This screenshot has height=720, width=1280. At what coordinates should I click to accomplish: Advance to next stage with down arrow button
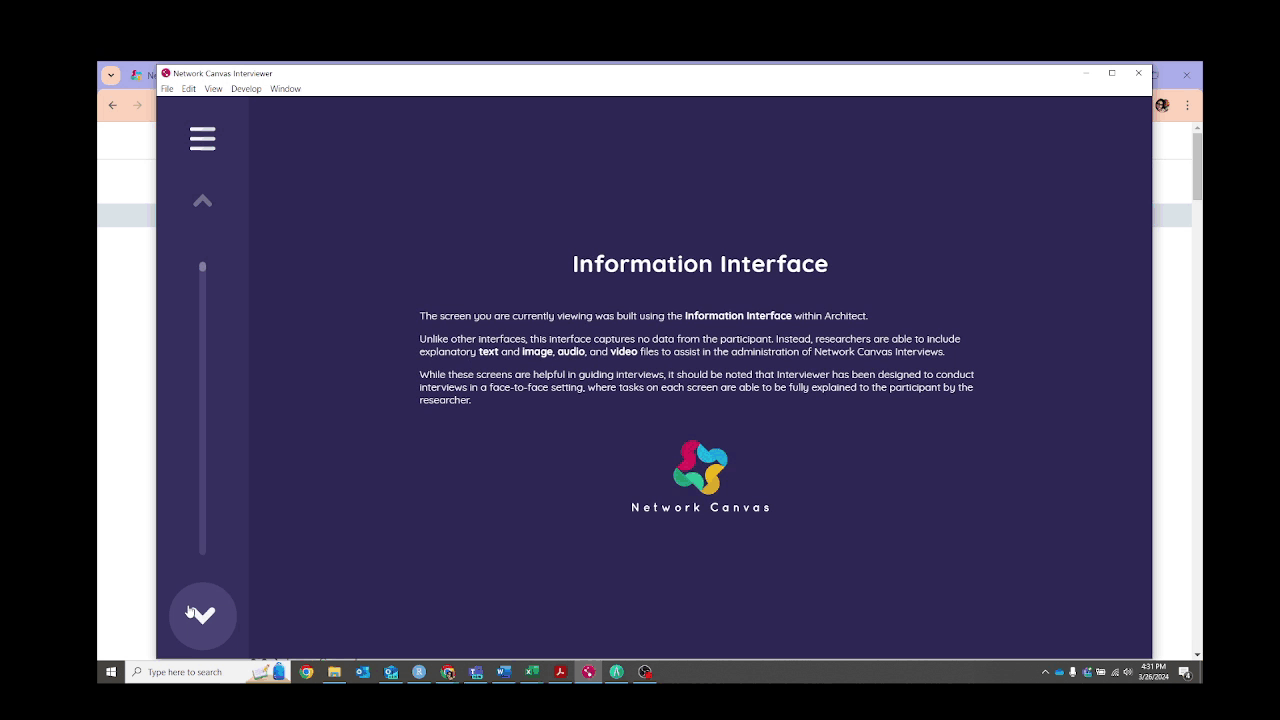point(203,615)
